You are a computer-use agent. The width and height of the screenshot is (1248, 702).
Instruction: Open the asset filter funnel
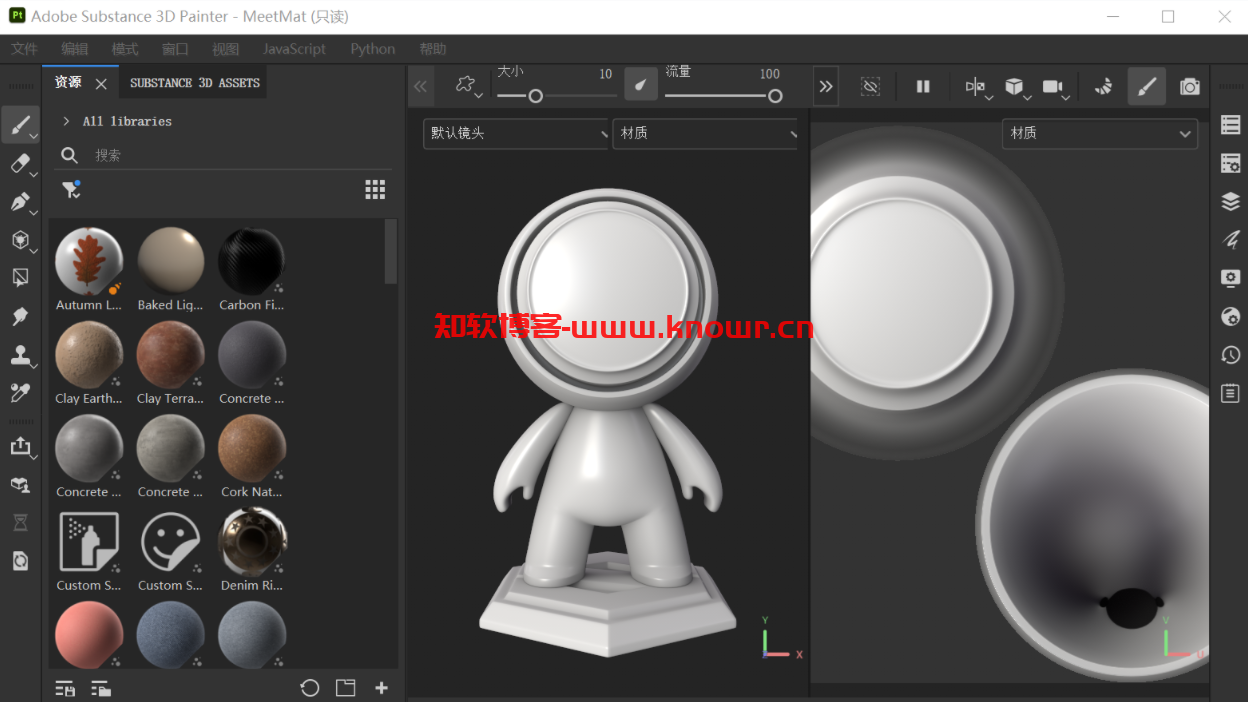[x=71, y=189]
